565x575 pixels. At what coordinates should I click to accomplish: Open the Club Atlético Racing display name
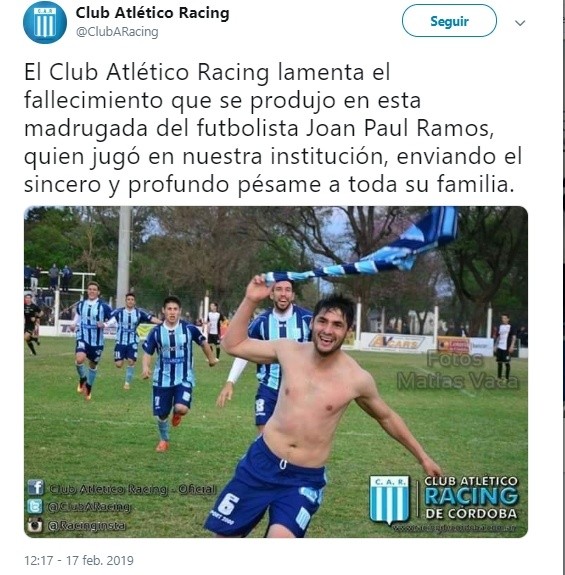pos(153,13)
